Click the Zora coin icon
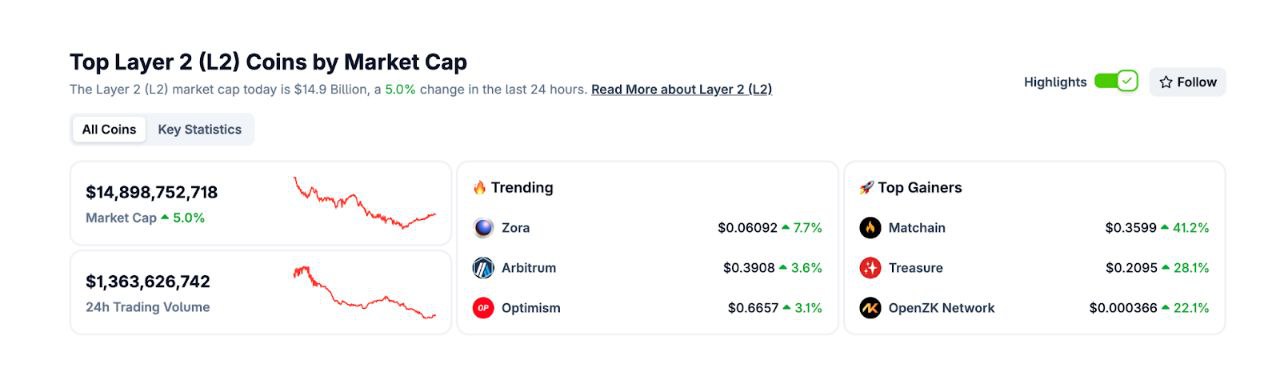 483,228
